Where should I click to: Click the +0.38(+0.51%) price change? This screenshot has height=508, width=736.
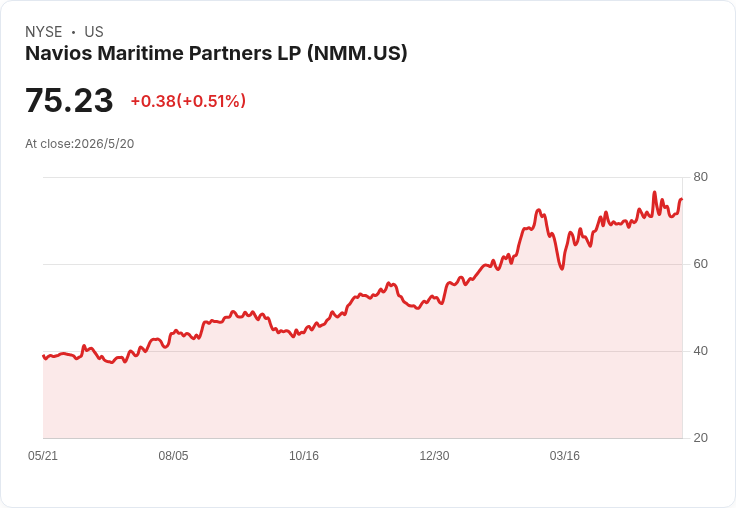[188, 101]
